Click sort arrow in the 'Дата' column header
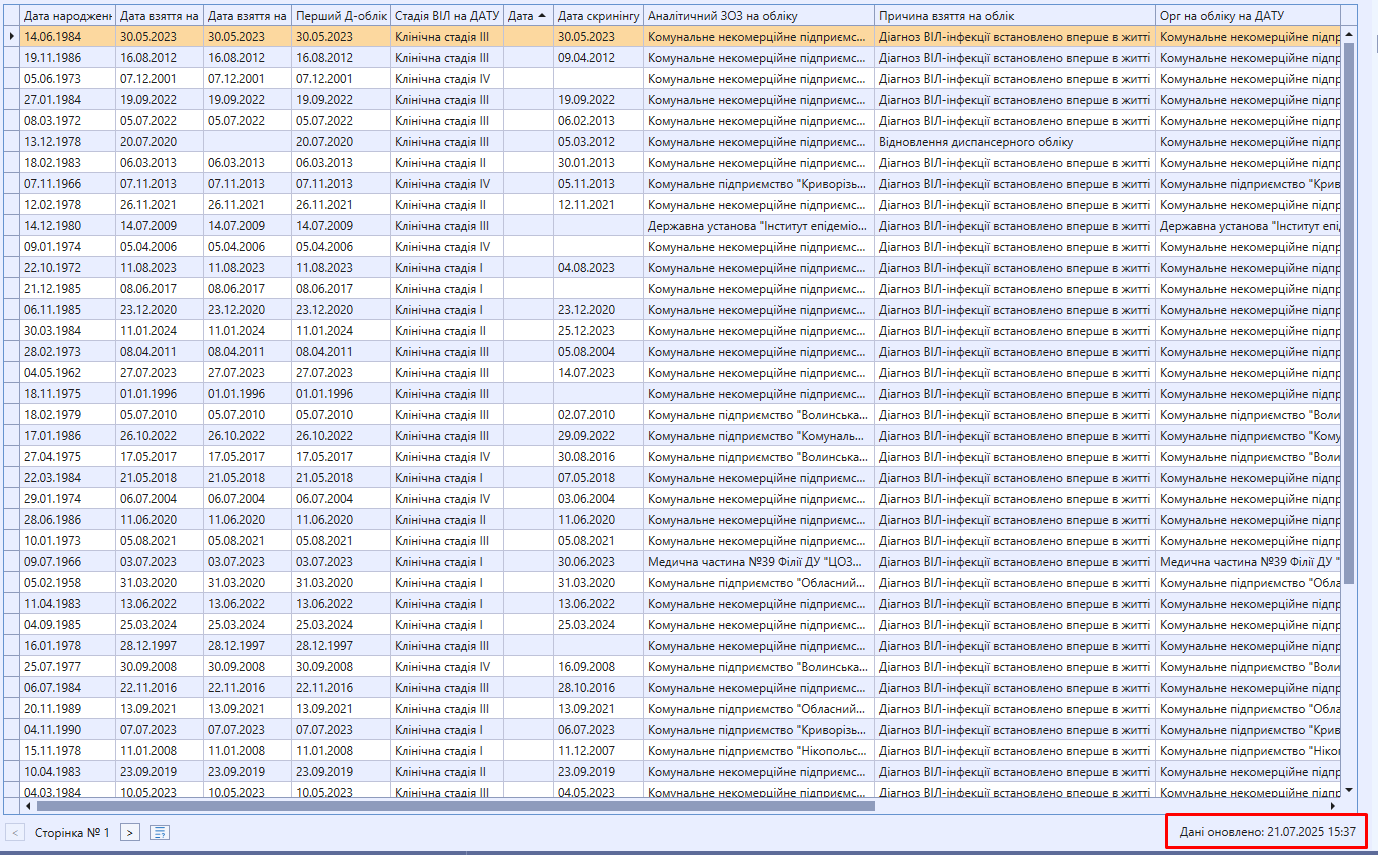Screen dimensions: 1378x855 [x=542, y=16]
